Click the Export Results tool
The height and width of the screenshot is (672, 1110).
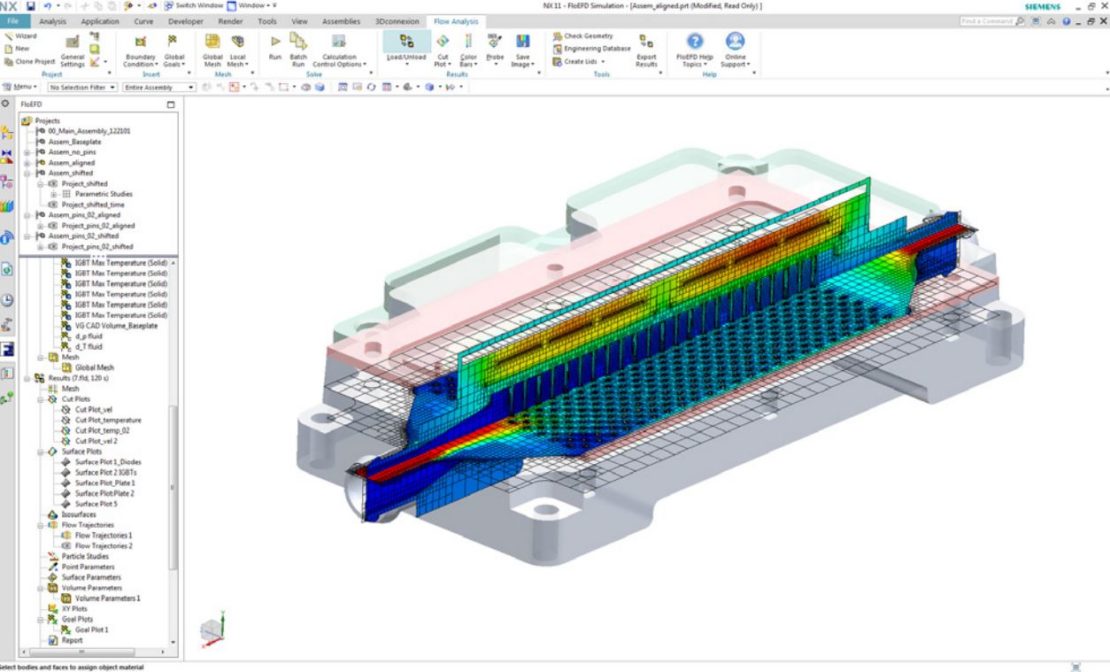[x=646, y=48]
